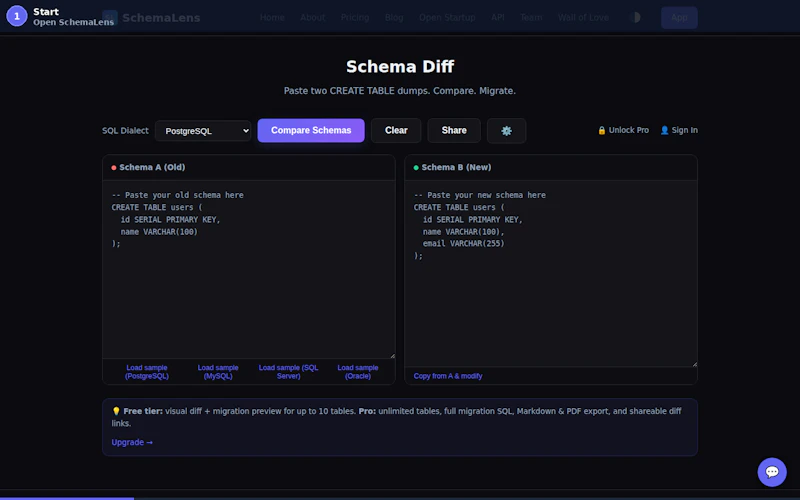Click Copy from A & modify link

(x=447, y=376)
